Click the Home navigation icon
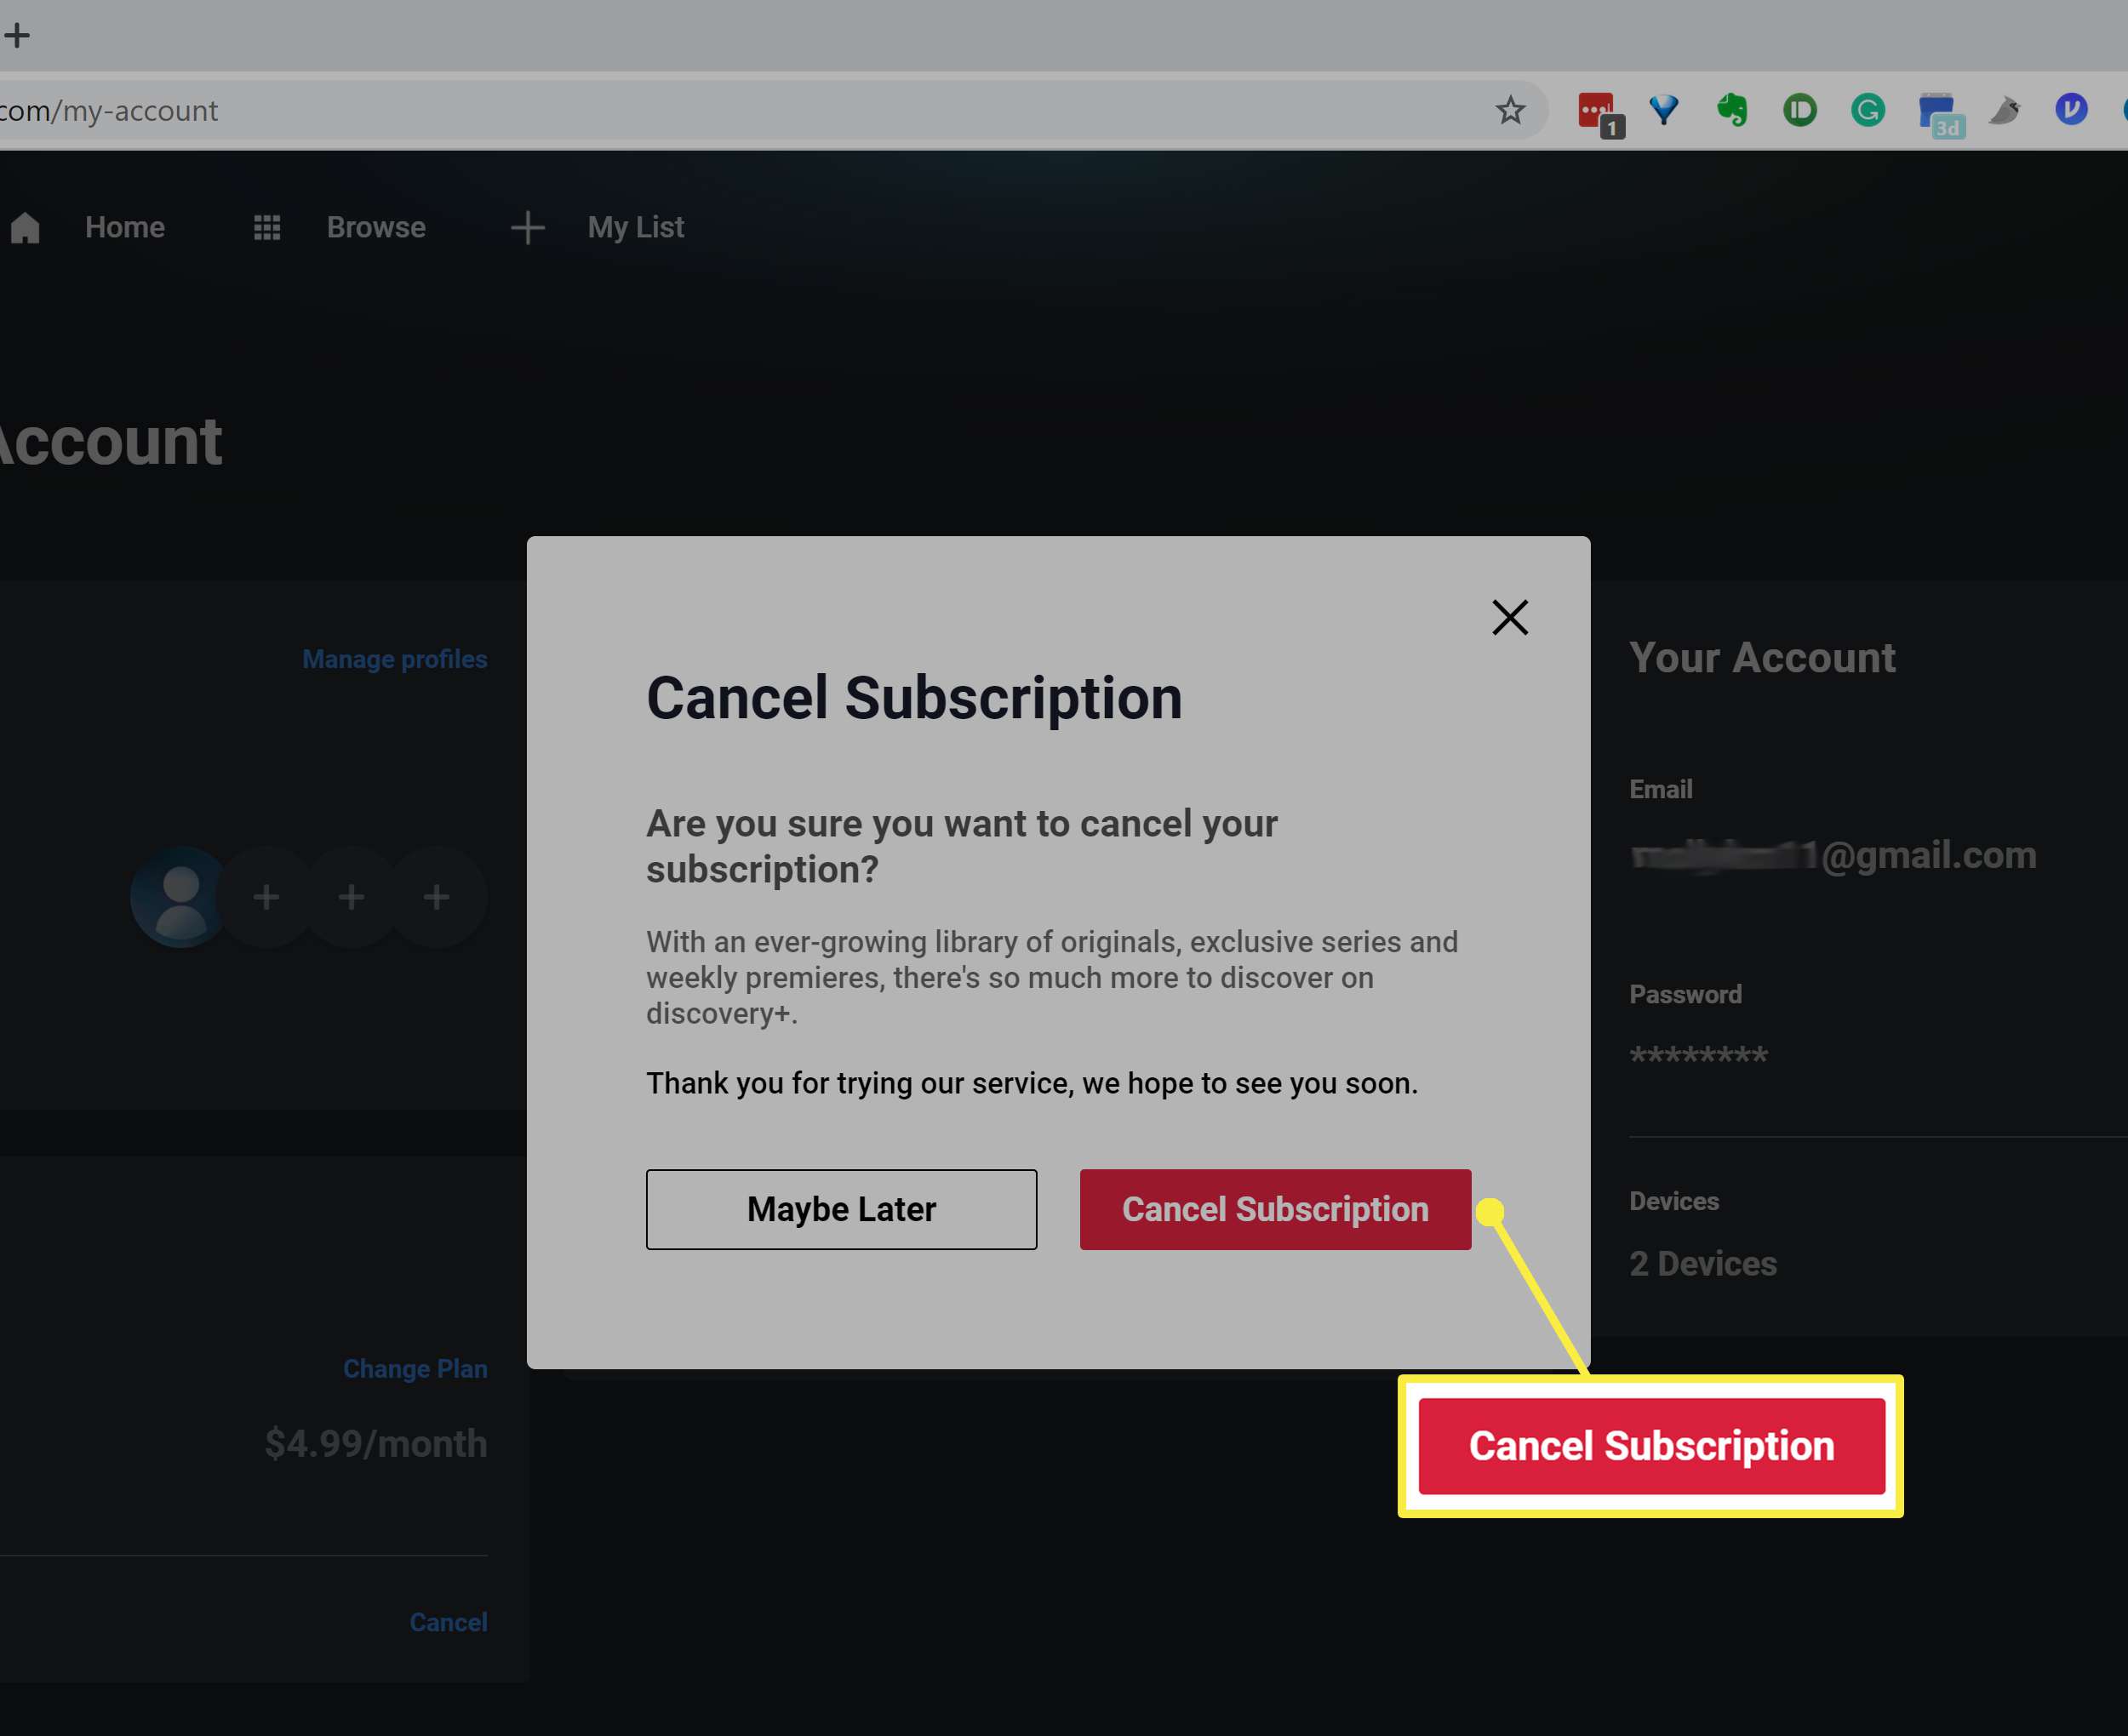 (x=26, y=226)
